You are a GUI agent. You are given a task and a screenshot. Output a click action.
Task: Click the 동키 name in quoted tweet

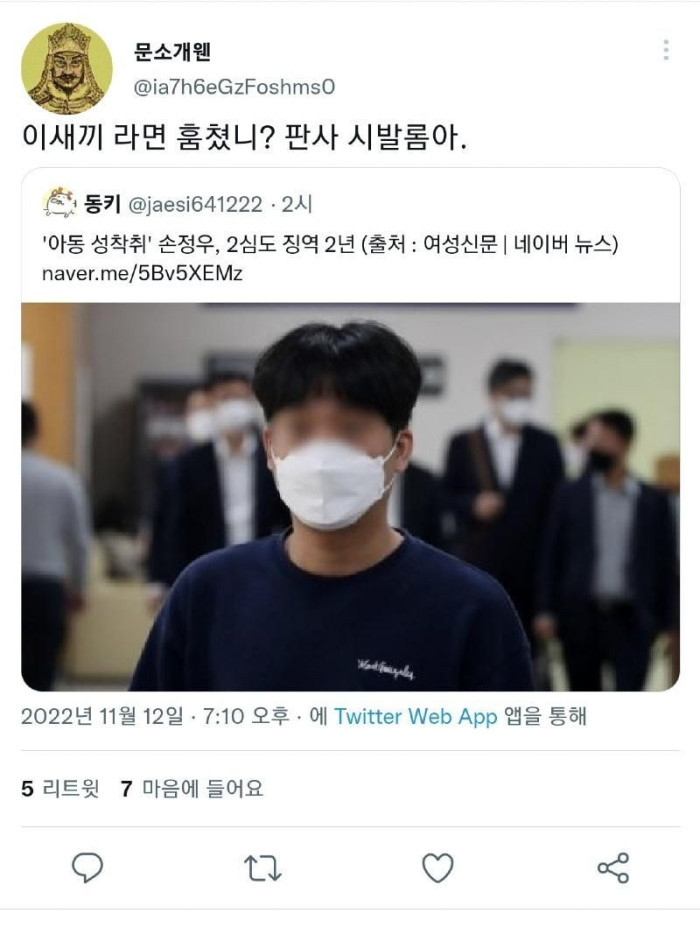coord(102,204)
